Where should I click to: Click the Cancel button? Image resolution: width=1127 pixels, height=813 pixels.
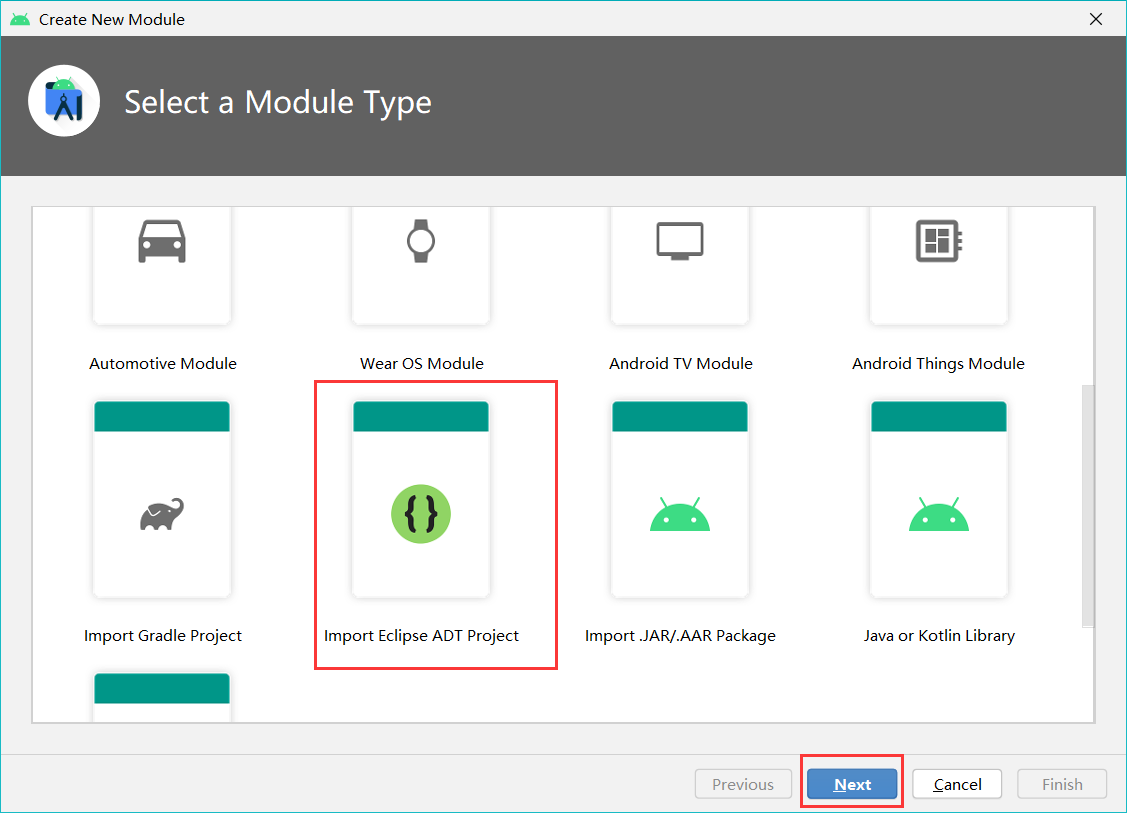[957, 784]
